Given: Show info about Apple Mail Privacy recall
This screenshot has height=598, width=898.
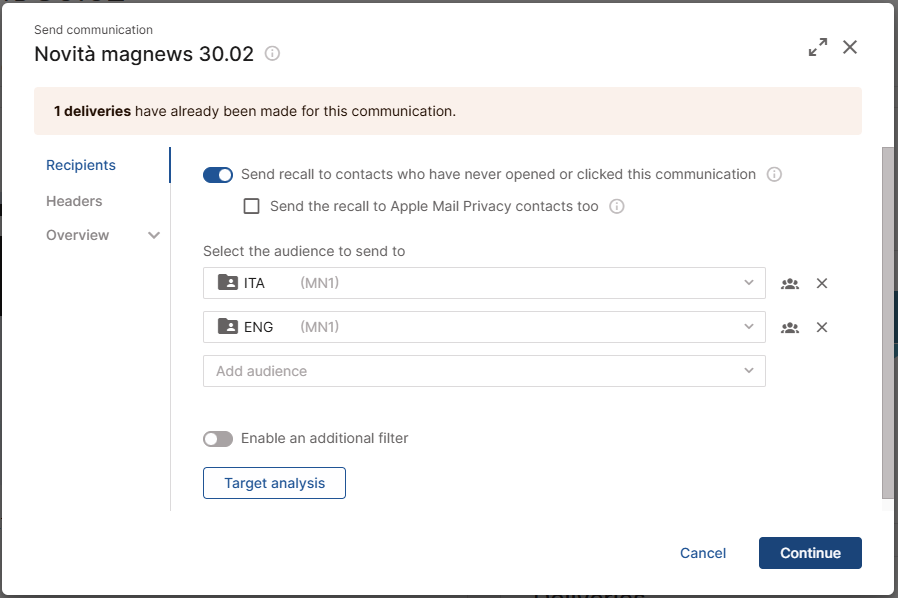Looking at the screenshot, I should coord(616,206).
